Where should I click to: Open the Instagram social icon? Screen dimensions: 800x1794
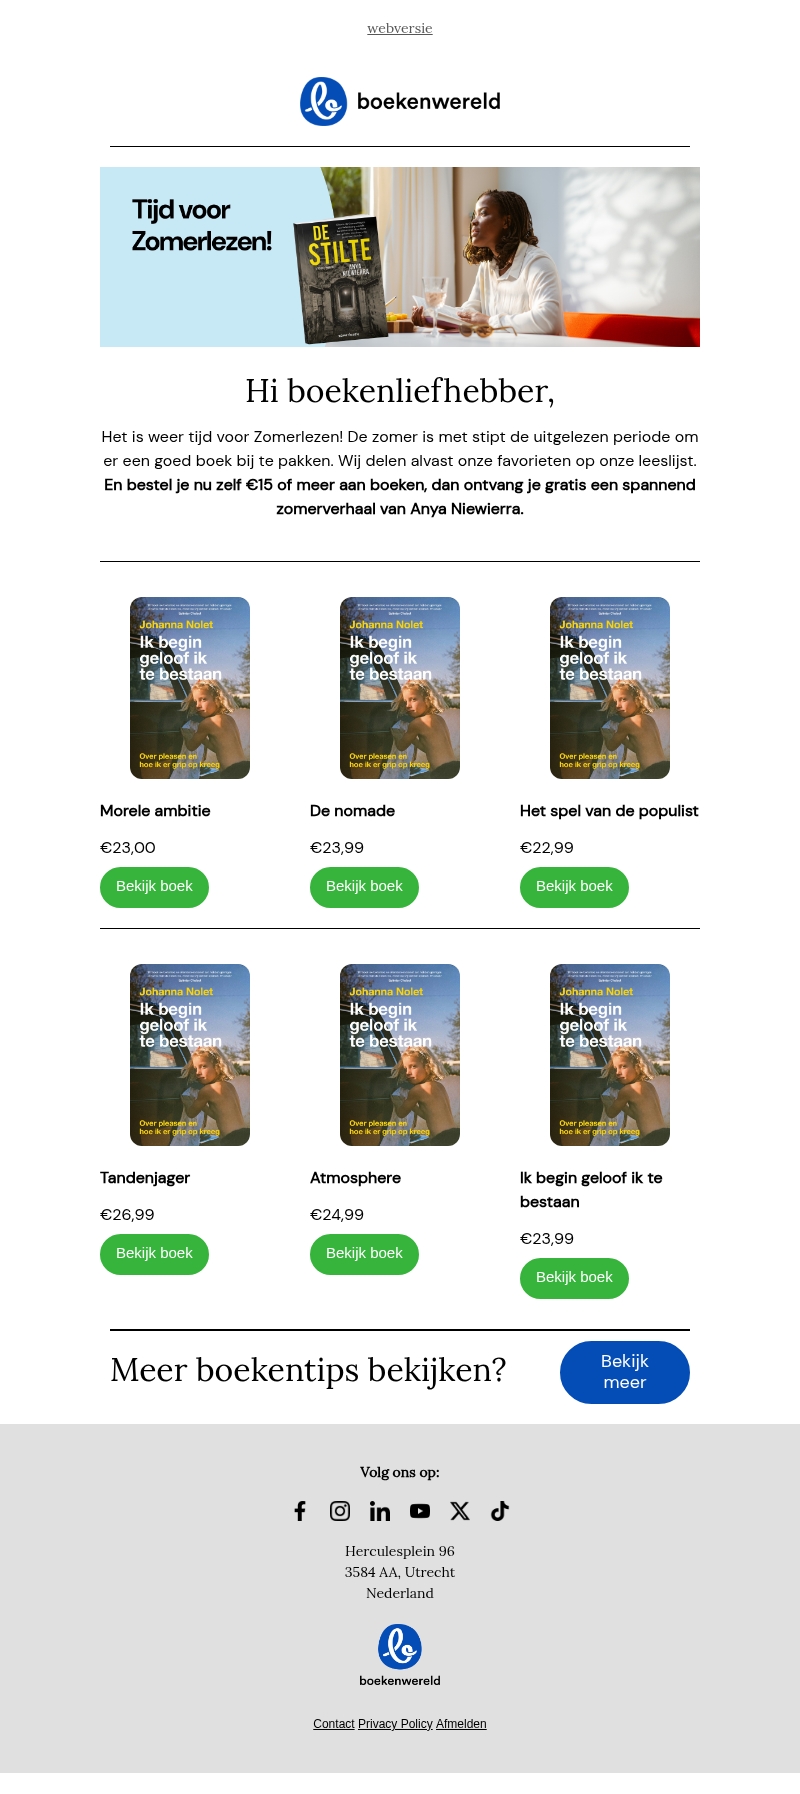pyautogui.click(x=340, y=1511)
